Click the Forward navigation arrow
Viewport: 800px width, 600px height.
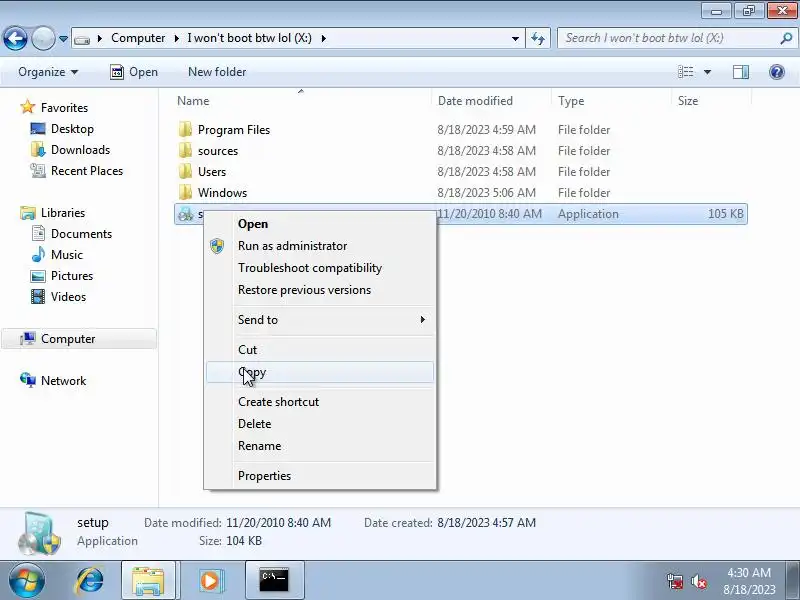pyautogui.click(x=43, y=38)
